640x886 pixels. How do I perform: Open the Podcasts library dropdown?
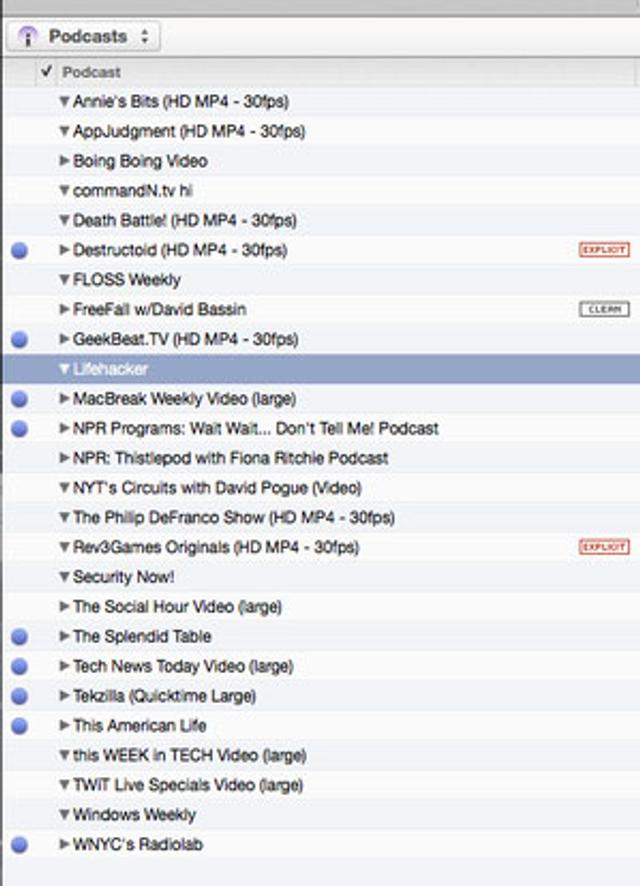click(84, 36)
